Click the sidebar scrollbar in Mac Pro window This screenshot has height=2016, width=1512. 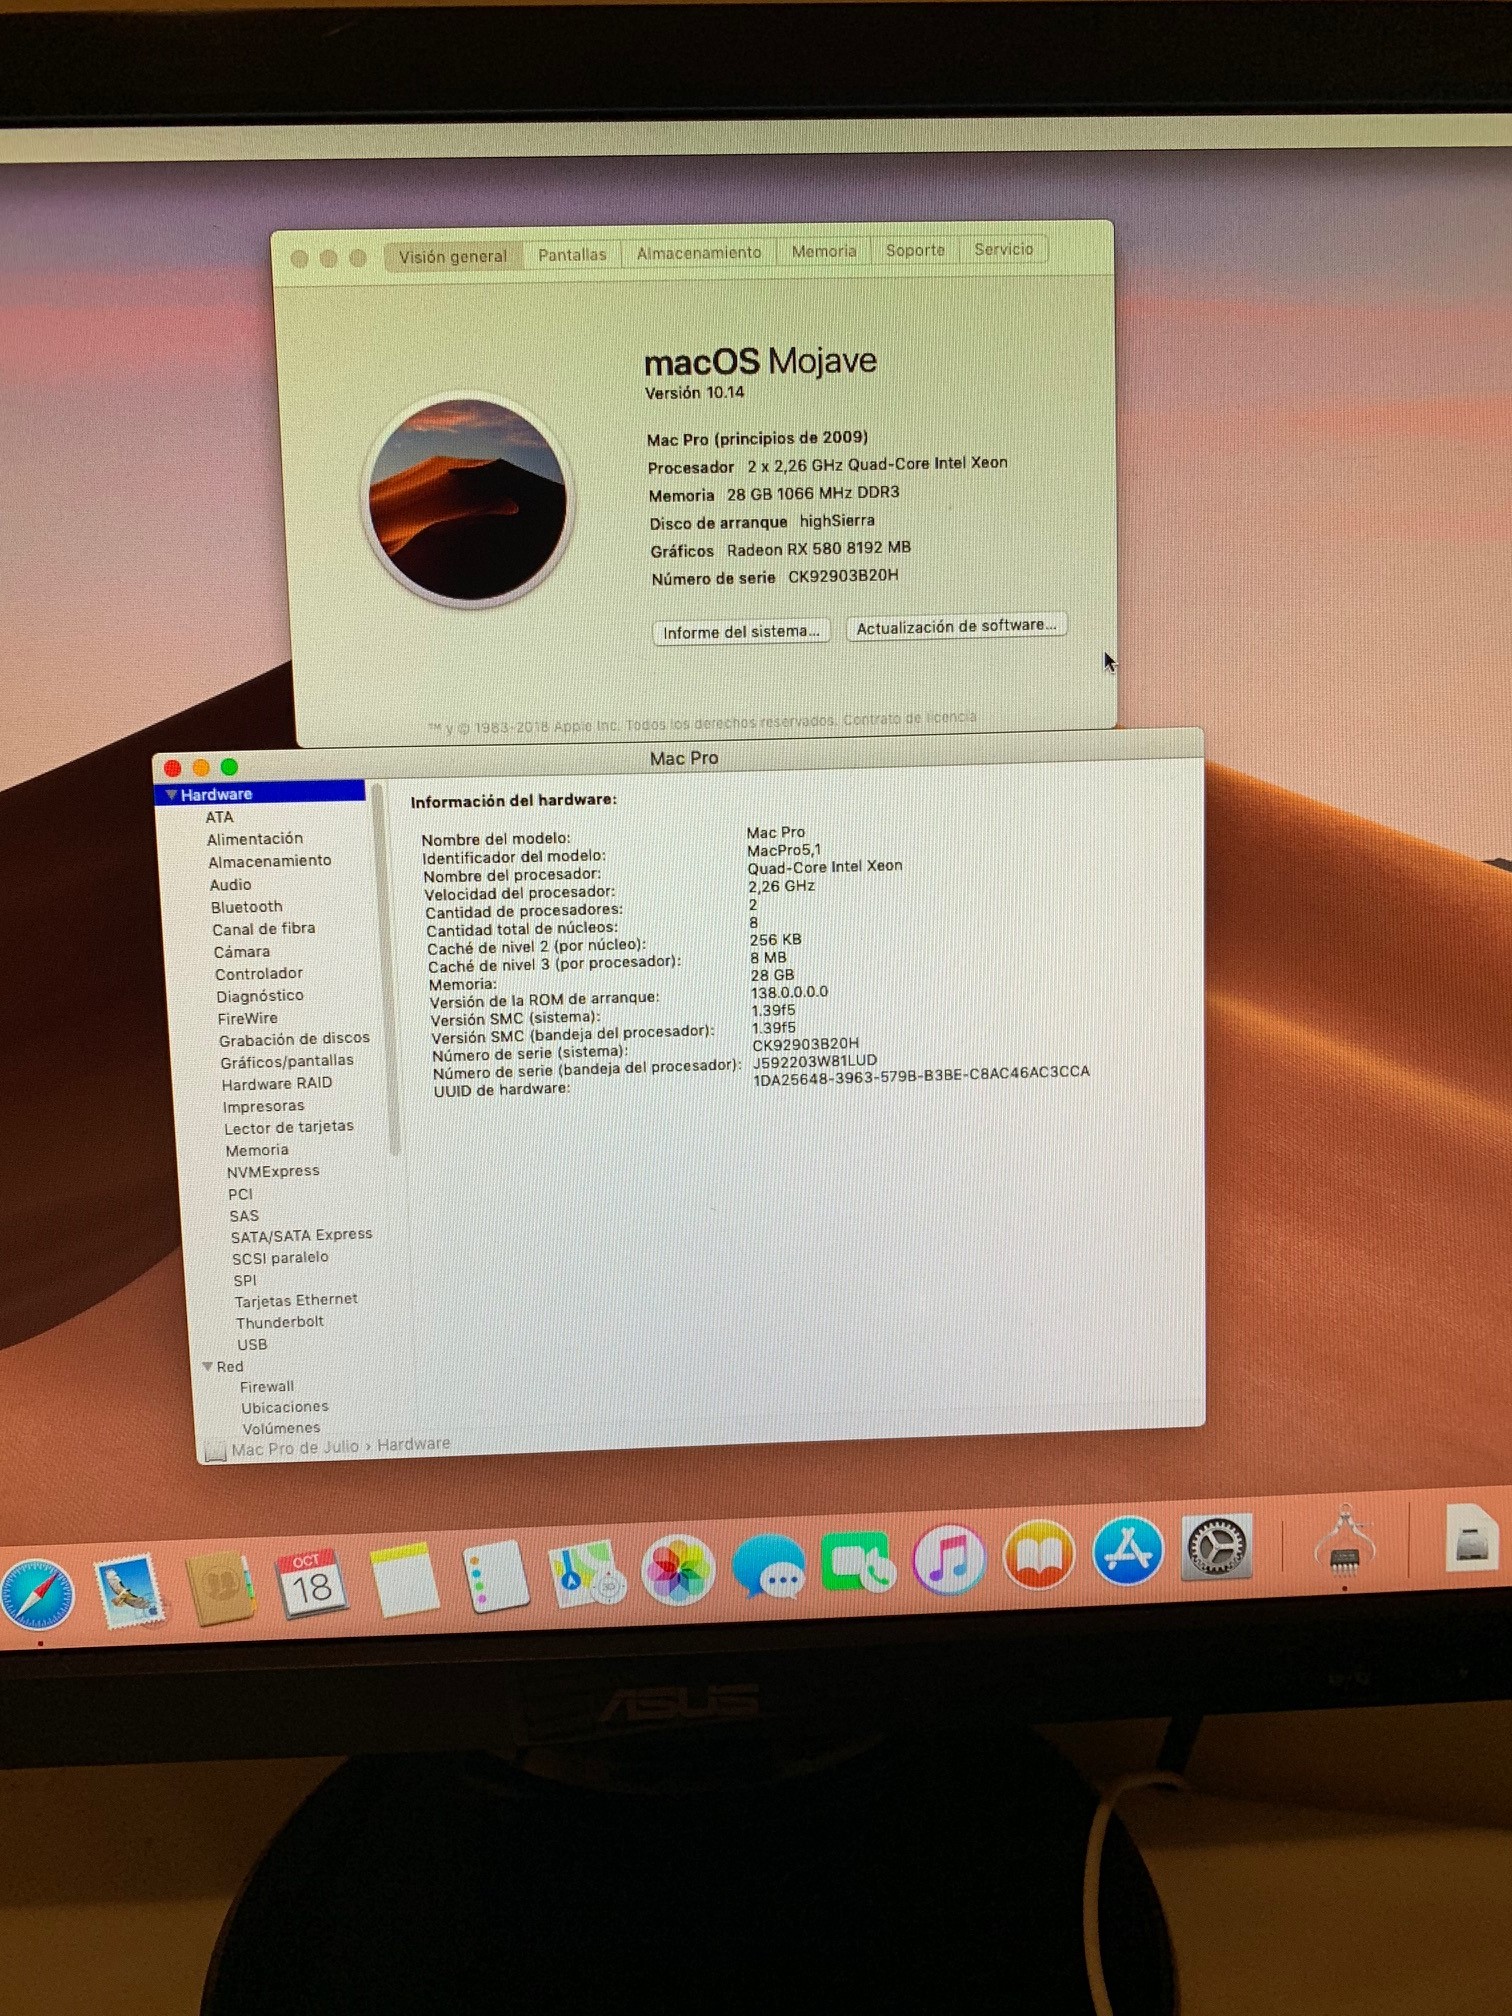386,970
